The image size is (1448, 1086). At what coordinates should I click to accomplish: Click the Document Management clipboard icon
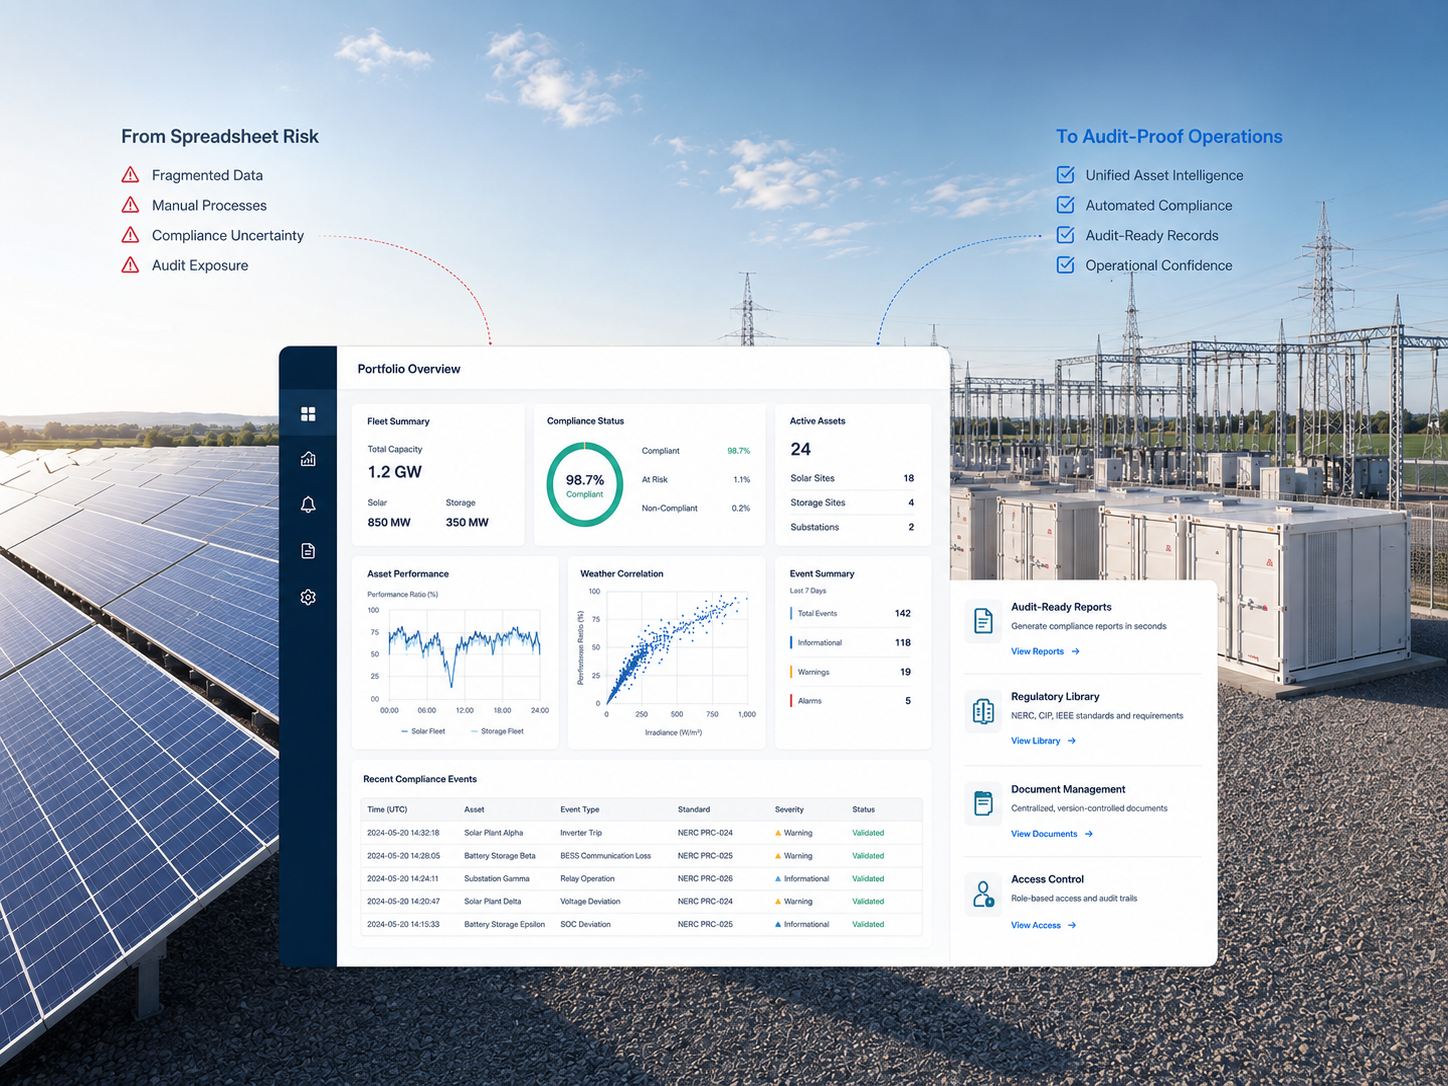[x=983, y=803]
